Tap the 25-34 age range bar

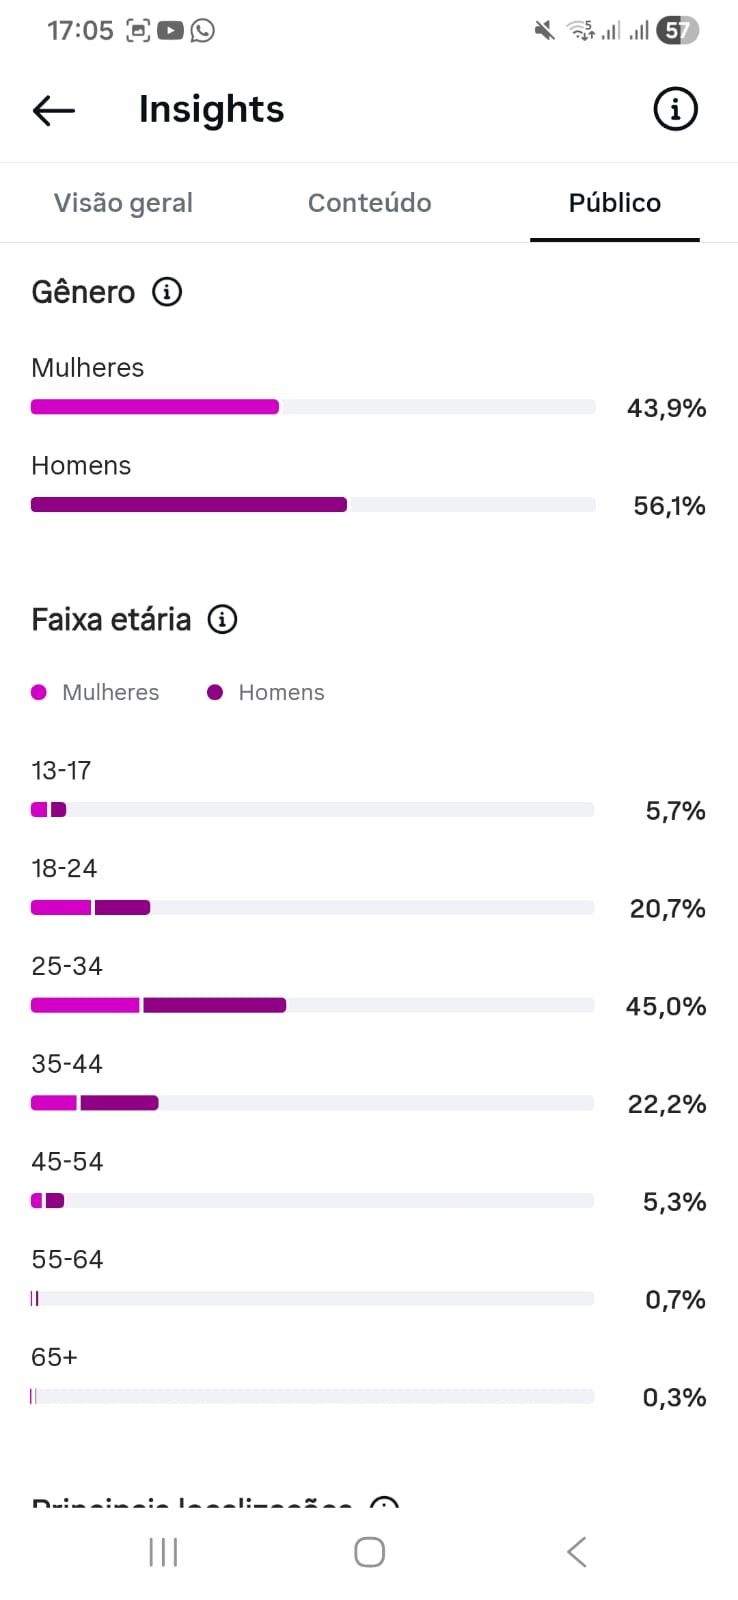tap(312, 1005)
